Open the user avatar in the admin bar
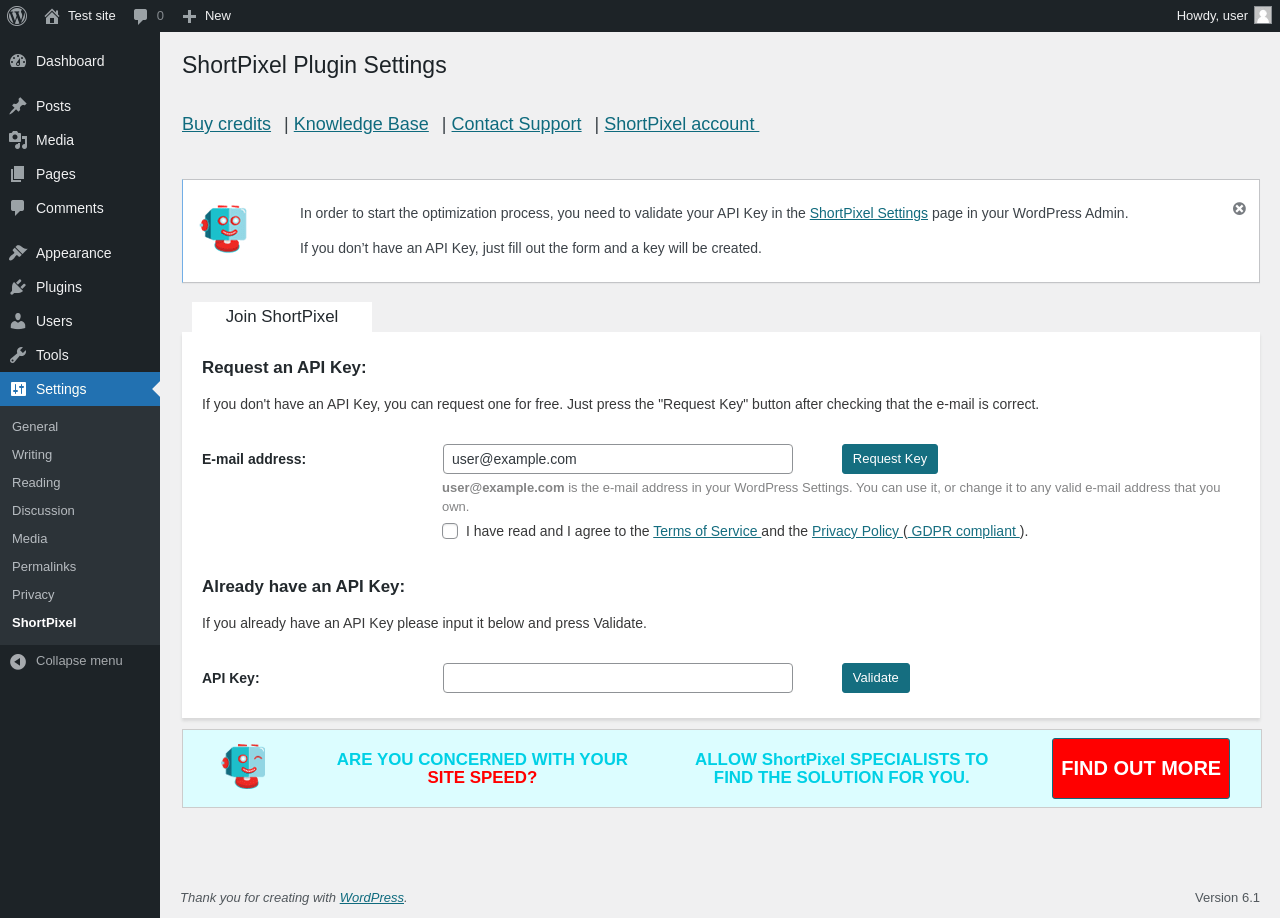 [1263, 15]
